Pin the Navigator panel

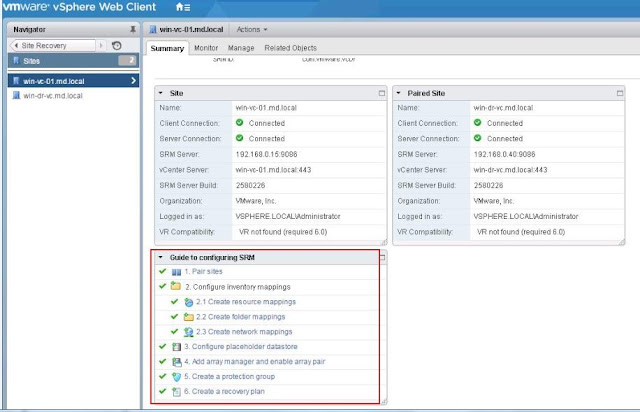pos(133,29)
